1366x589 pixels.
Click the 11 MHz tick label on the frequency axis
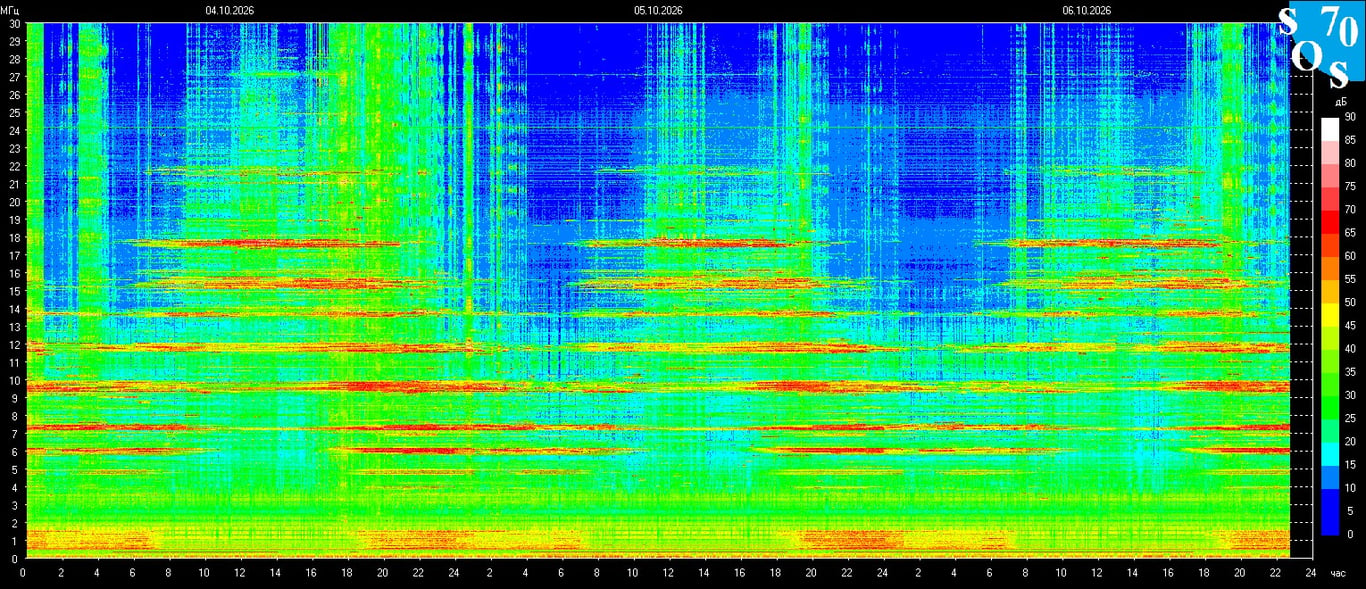tap(14, 362)
